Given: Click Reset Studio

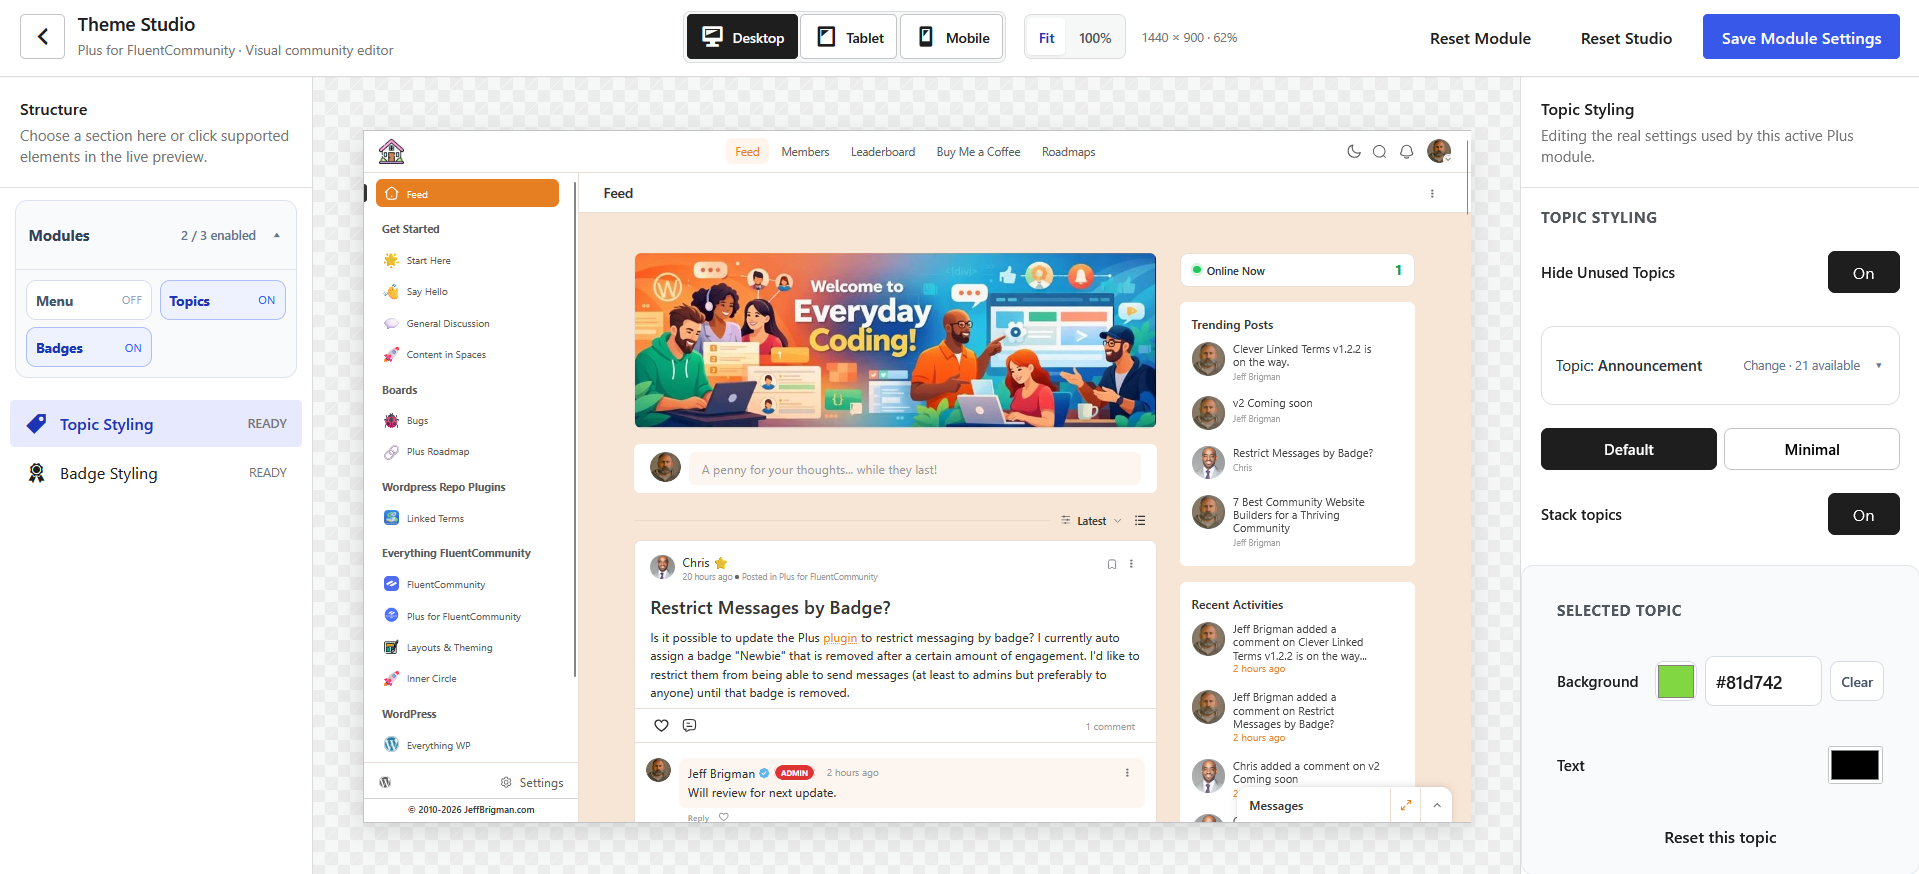Looking at the screenshot, I should [1626, 38].
